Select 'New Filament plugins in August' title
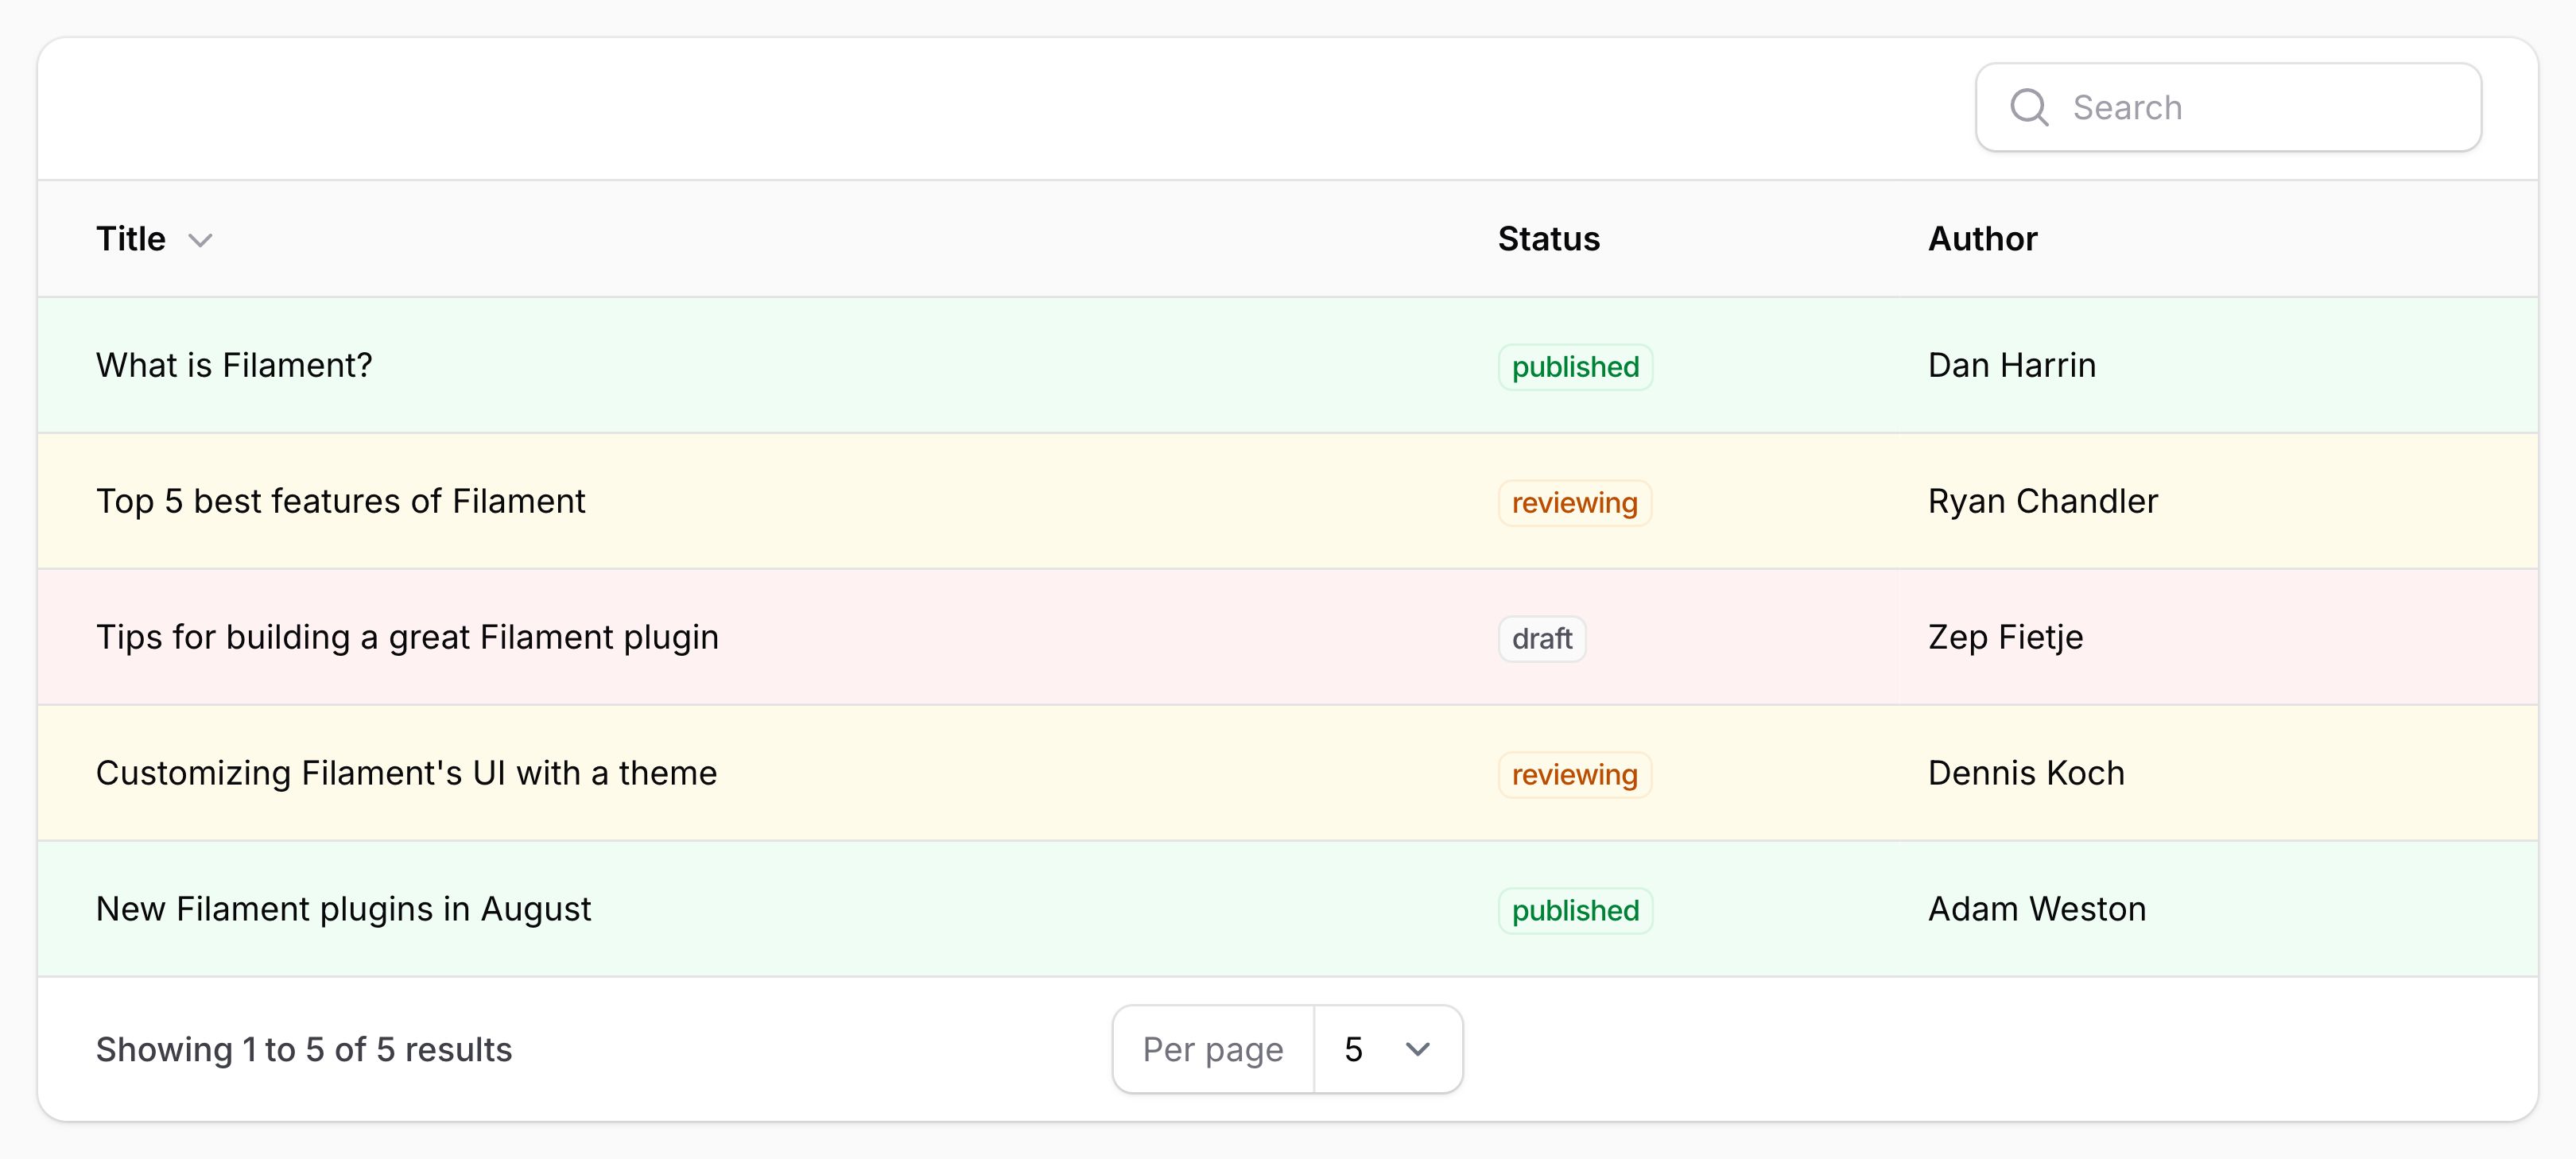Image resolution: width=2576 pixels, height=1159 pixels. (x=343, y=909)
